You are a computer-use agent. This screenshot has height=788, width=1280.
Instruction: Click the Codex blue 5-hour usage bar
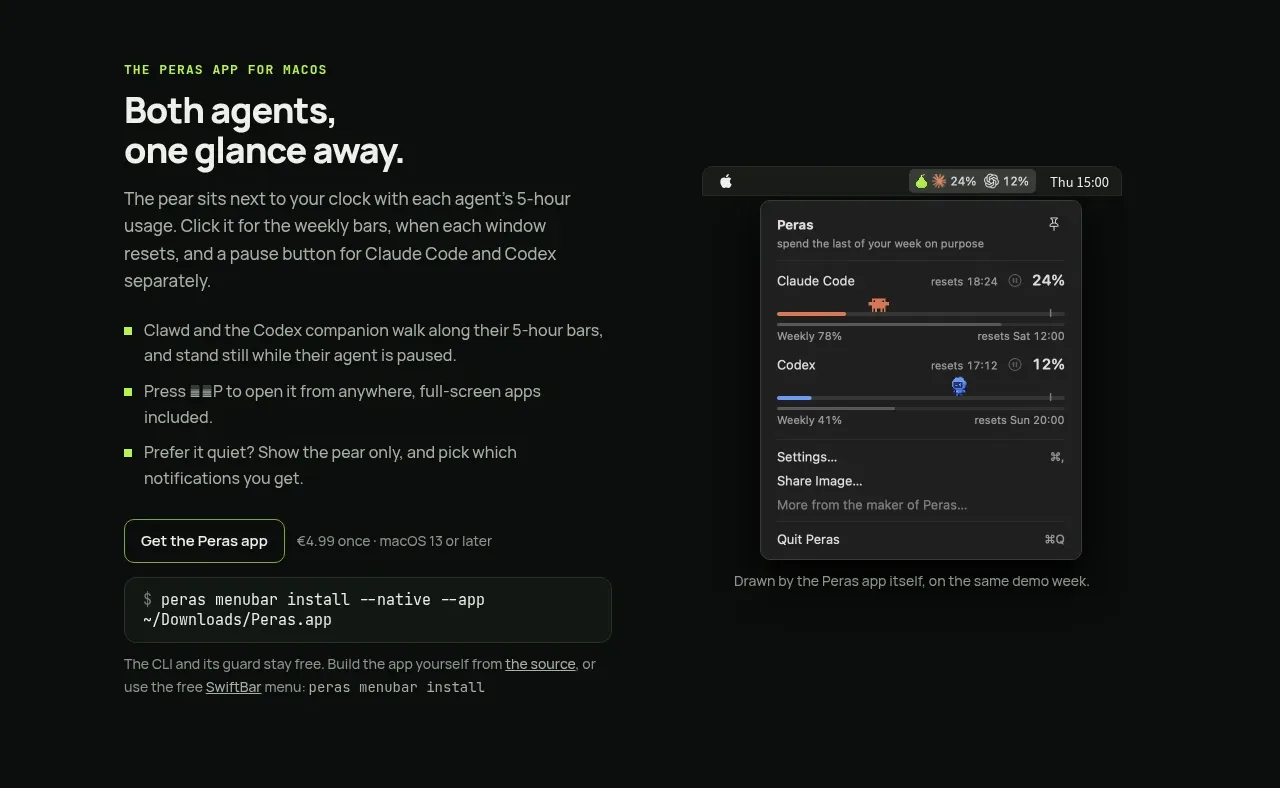point(794,398)
